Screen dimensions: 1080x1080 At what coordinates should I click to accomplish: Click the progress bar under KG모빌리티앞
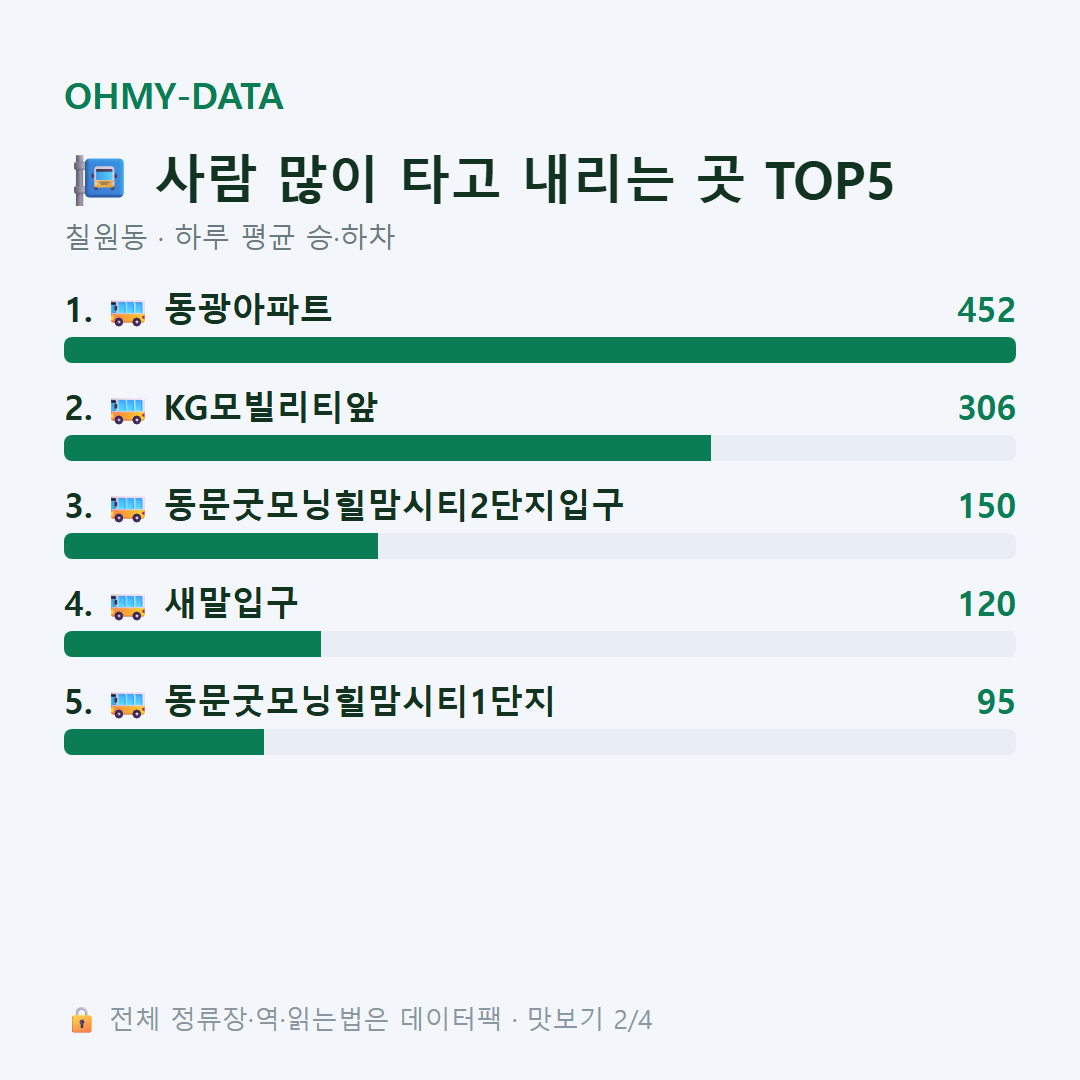coord(540,448)
